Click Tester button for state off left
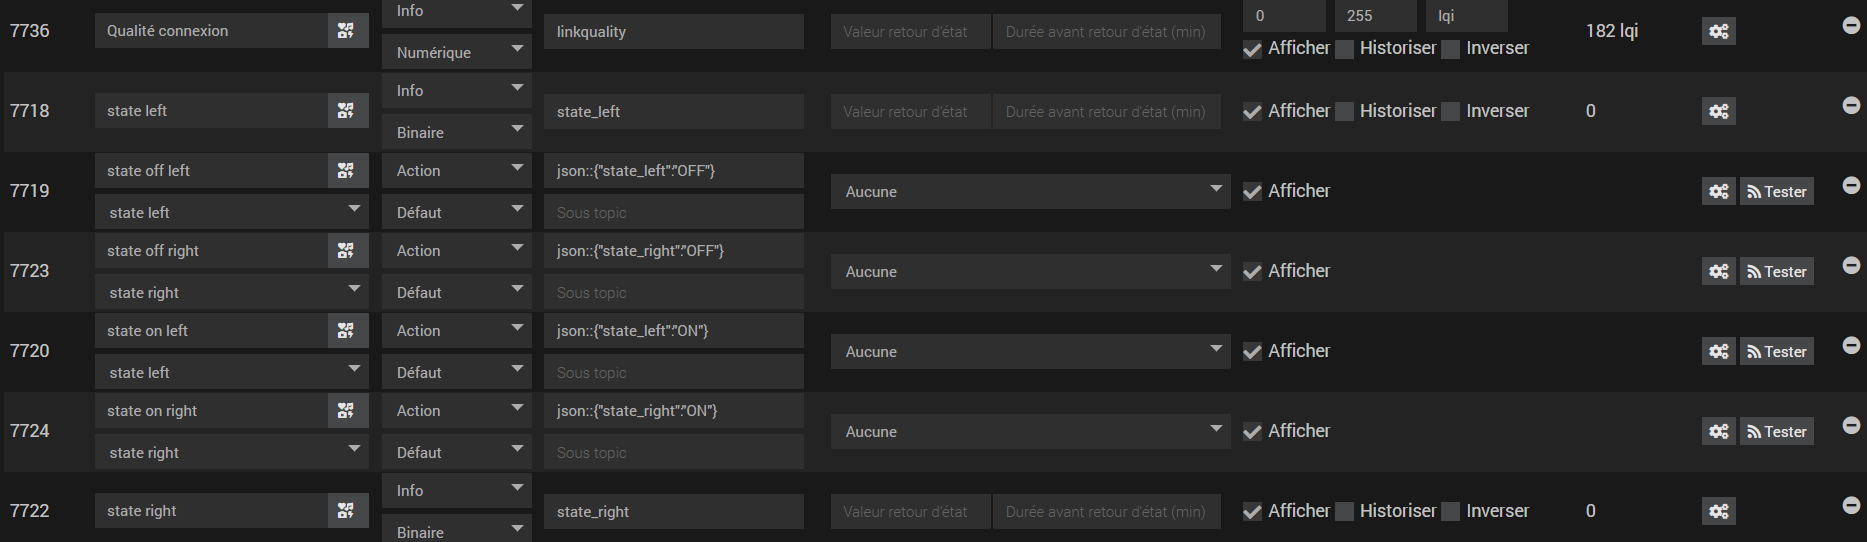1867x542 pixels. 1777,191
